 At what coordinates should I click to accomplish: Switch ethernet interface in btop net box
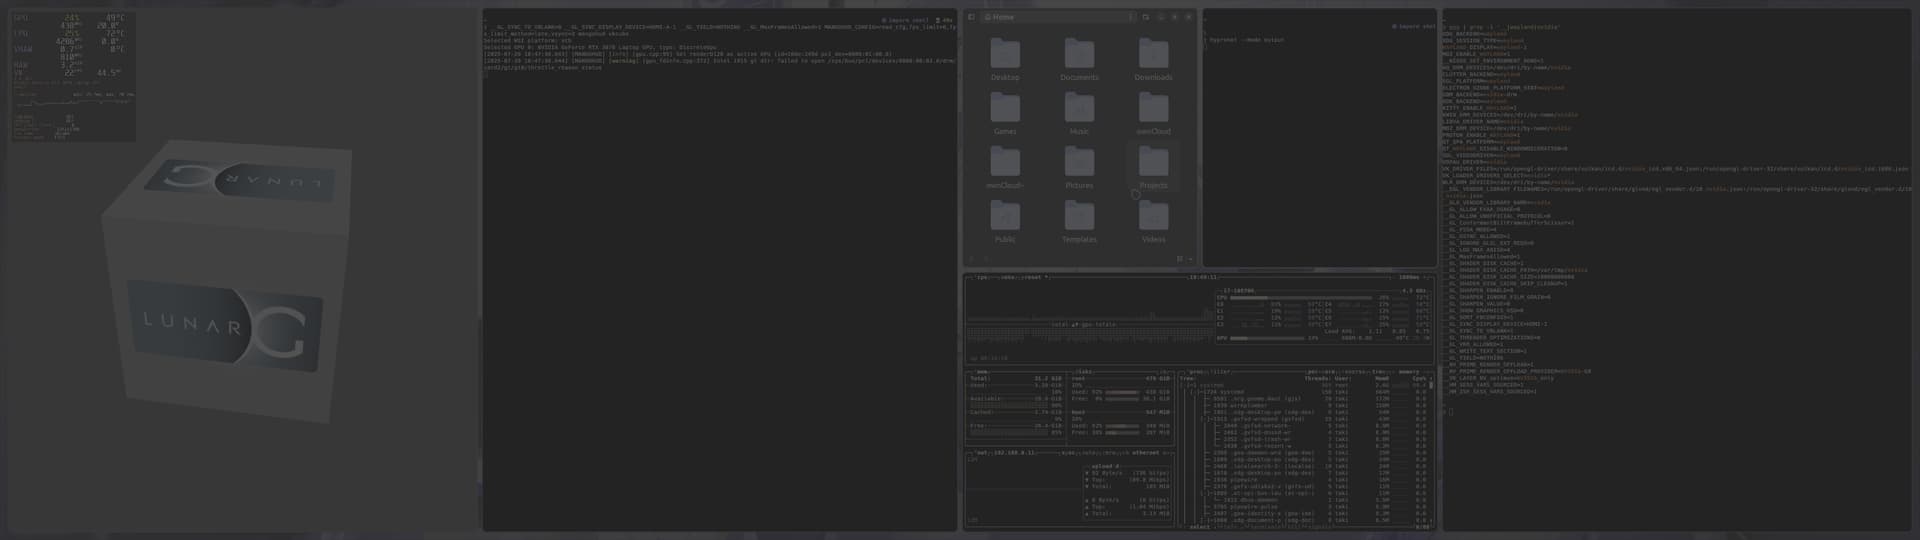coord(1145,452)
